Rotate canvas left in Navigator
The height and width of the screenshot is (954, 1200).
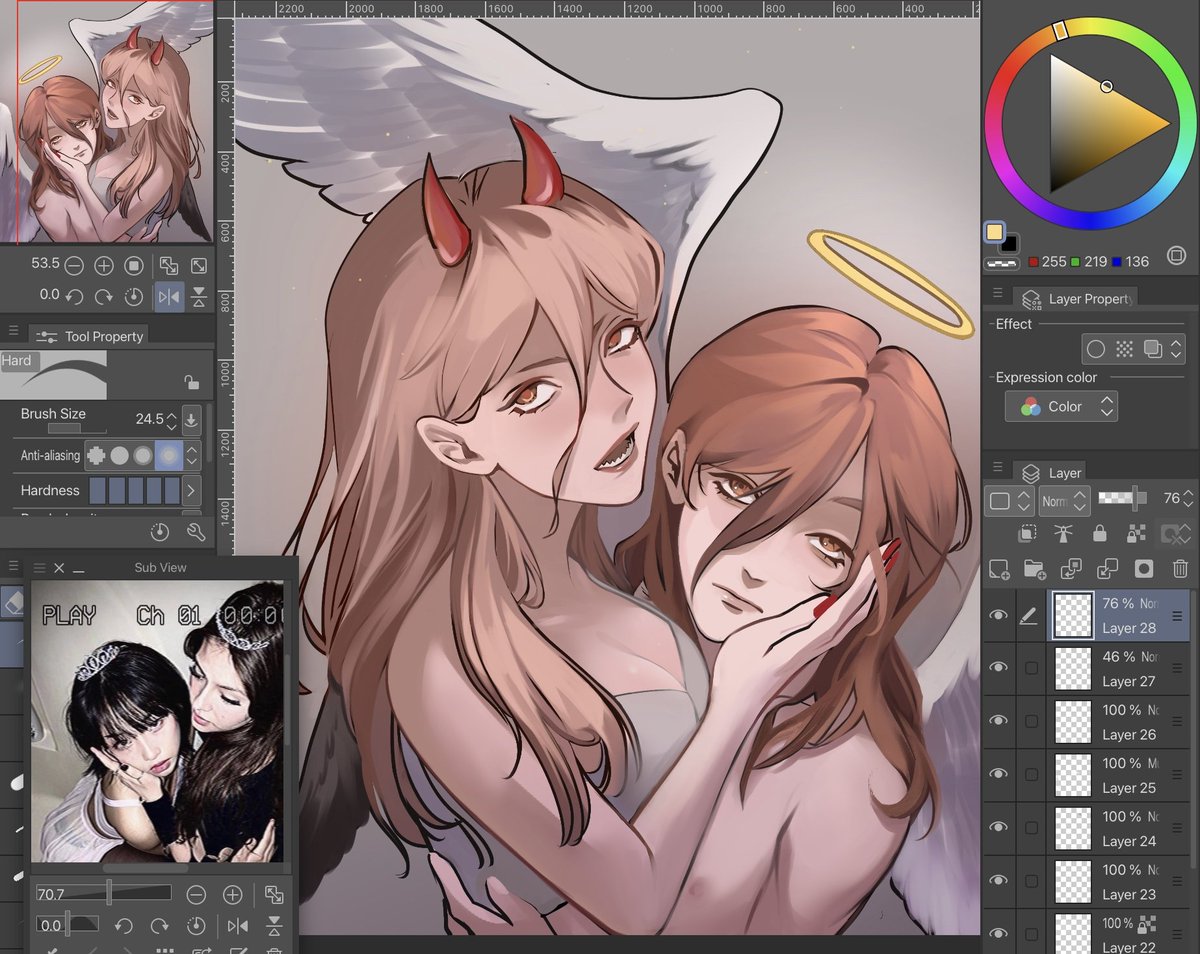[74, 296]
